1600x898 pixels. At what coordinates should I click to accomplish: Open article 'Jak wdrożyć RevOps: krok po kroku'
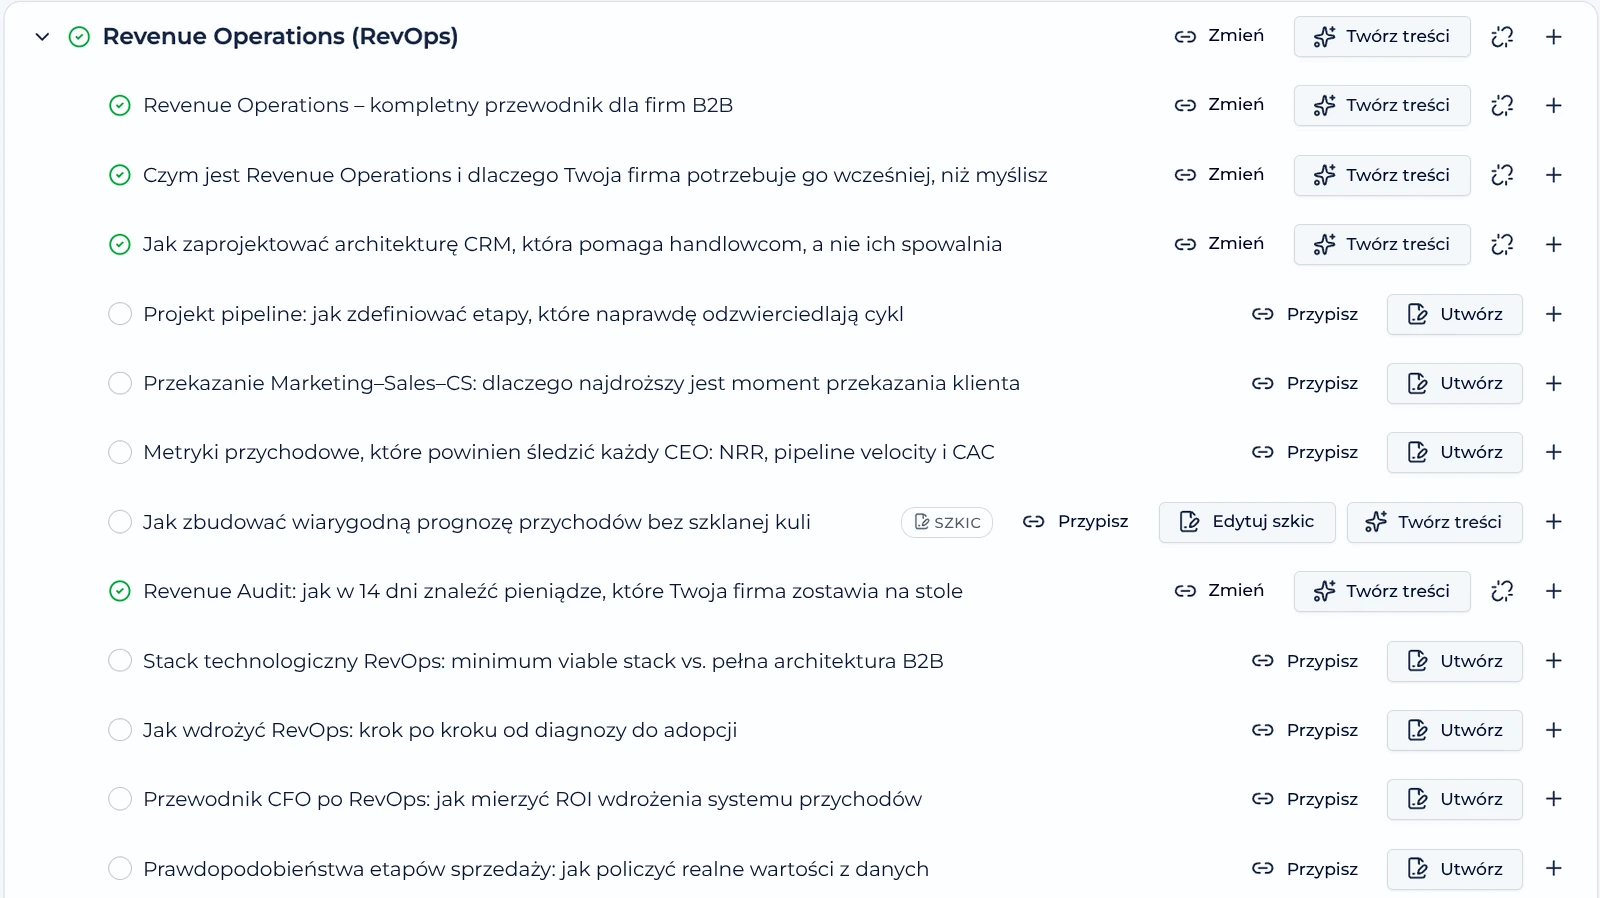click(x=440, y=730)
